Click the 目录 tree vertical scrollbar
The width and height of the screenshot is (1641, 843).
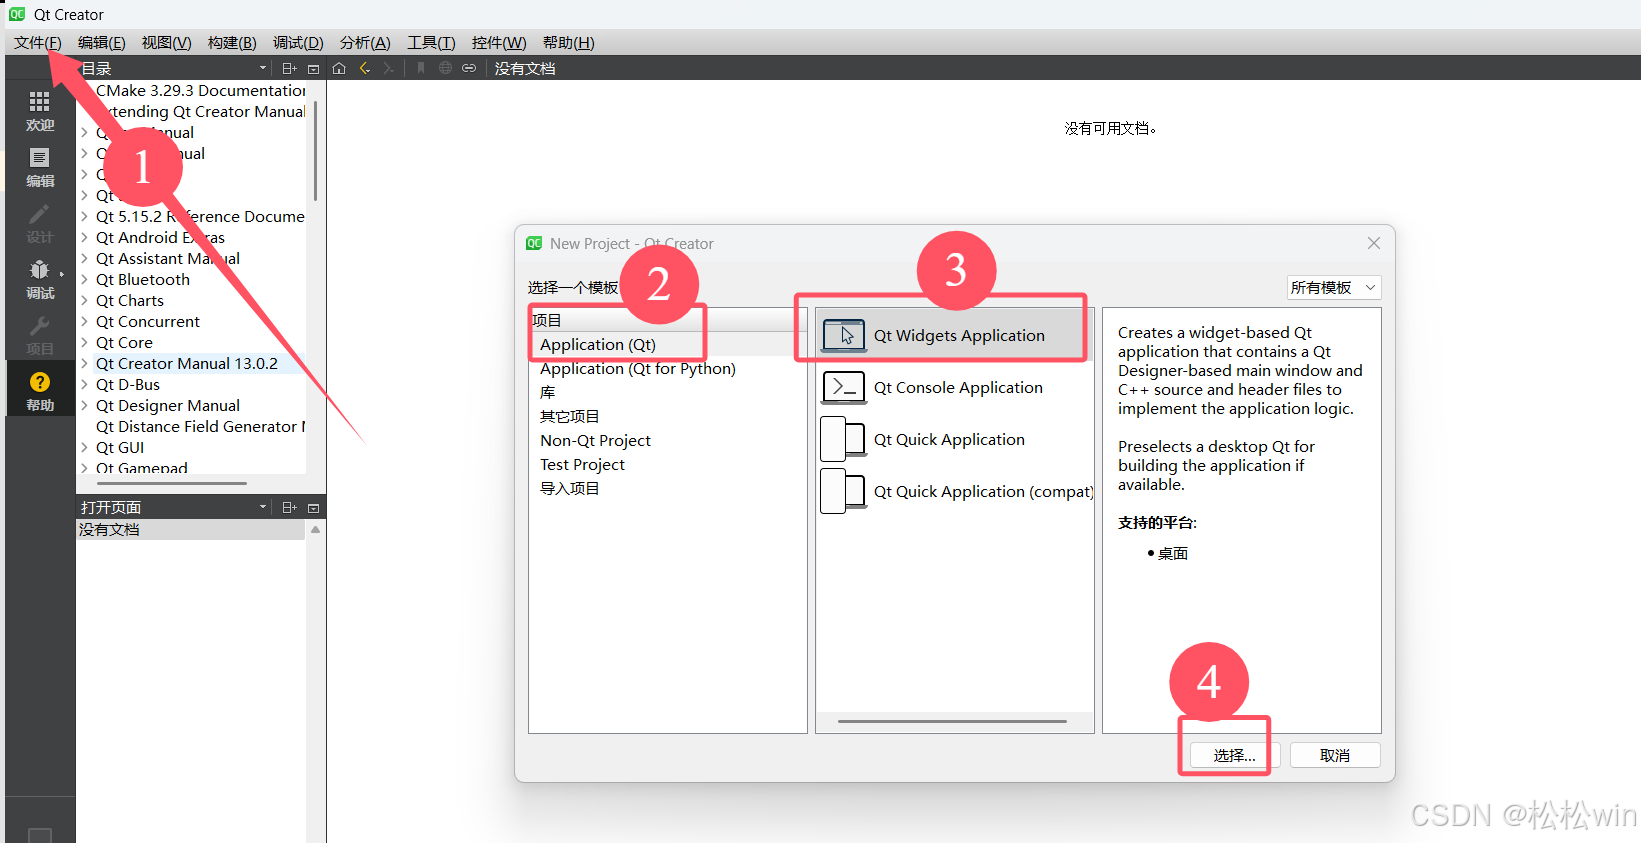[x=316, y=151]
